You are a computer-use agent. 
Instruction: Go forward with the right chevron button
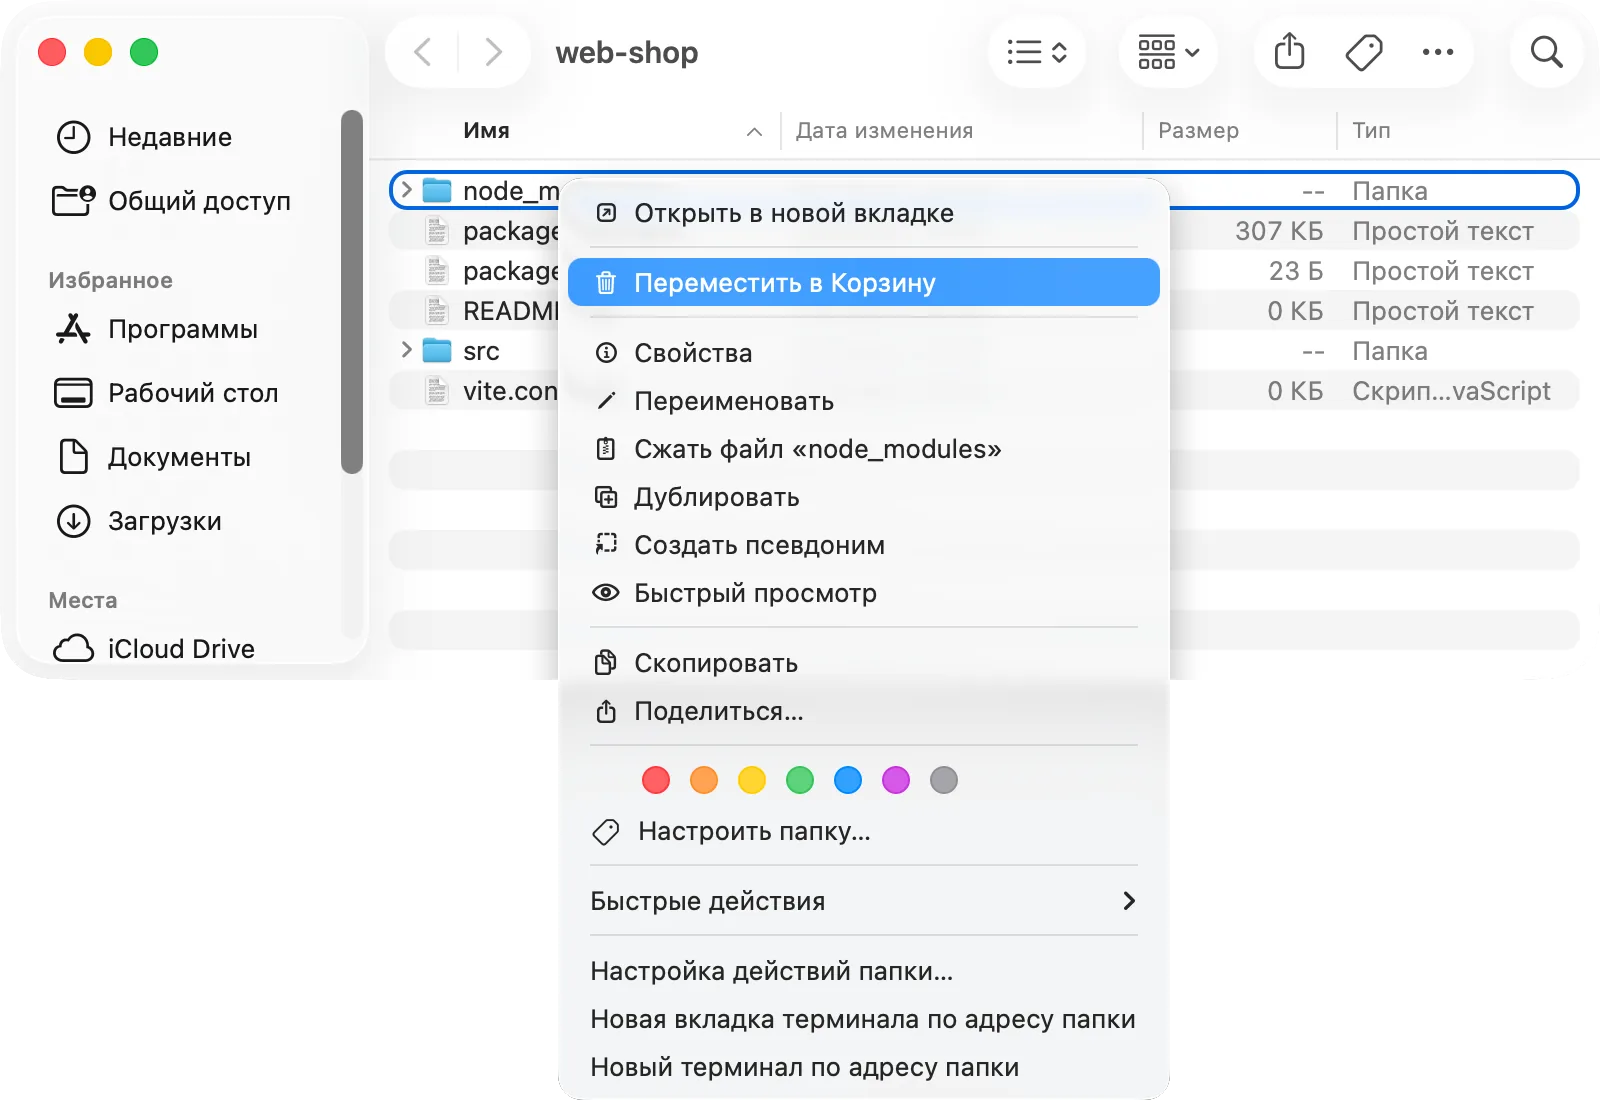[493, 52]
